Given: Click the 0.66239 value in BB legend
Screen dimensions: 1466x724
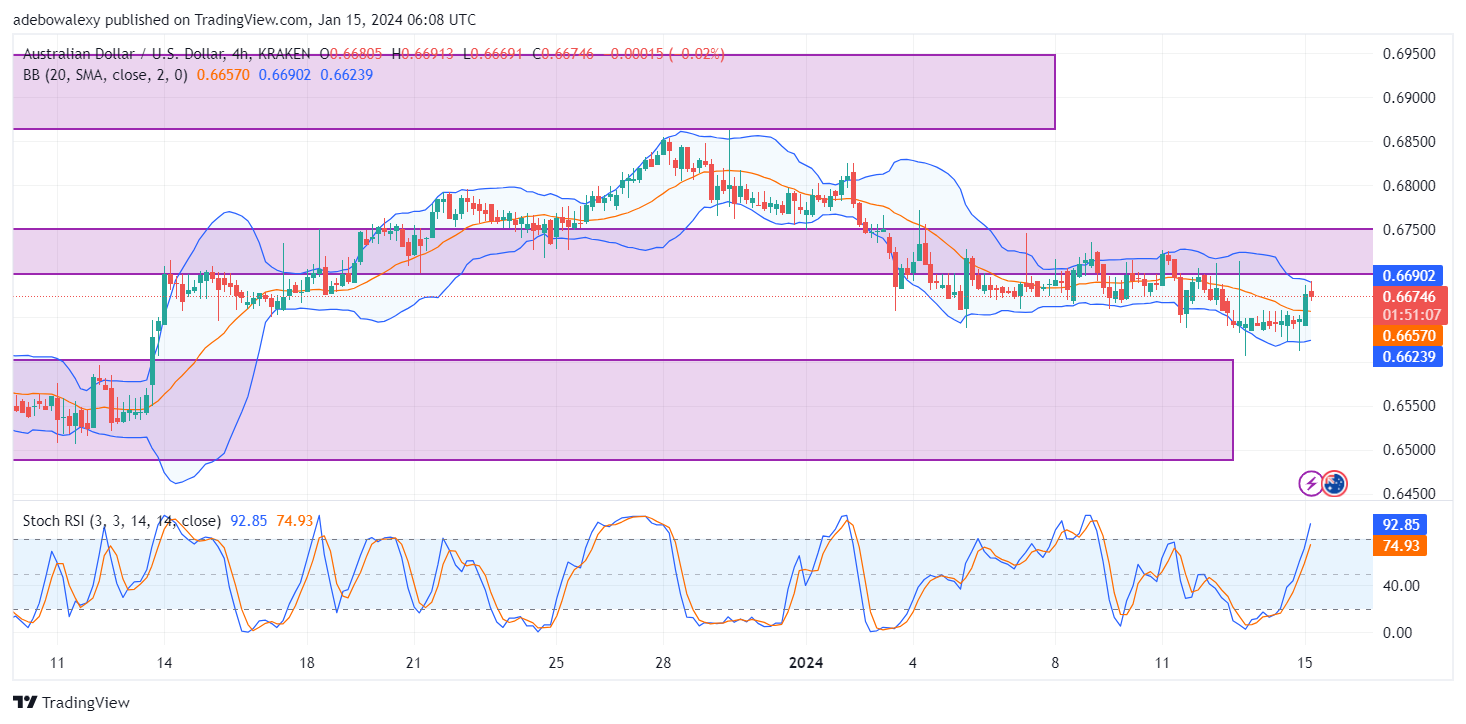Looking at the screenshot, I should [346, 75].
